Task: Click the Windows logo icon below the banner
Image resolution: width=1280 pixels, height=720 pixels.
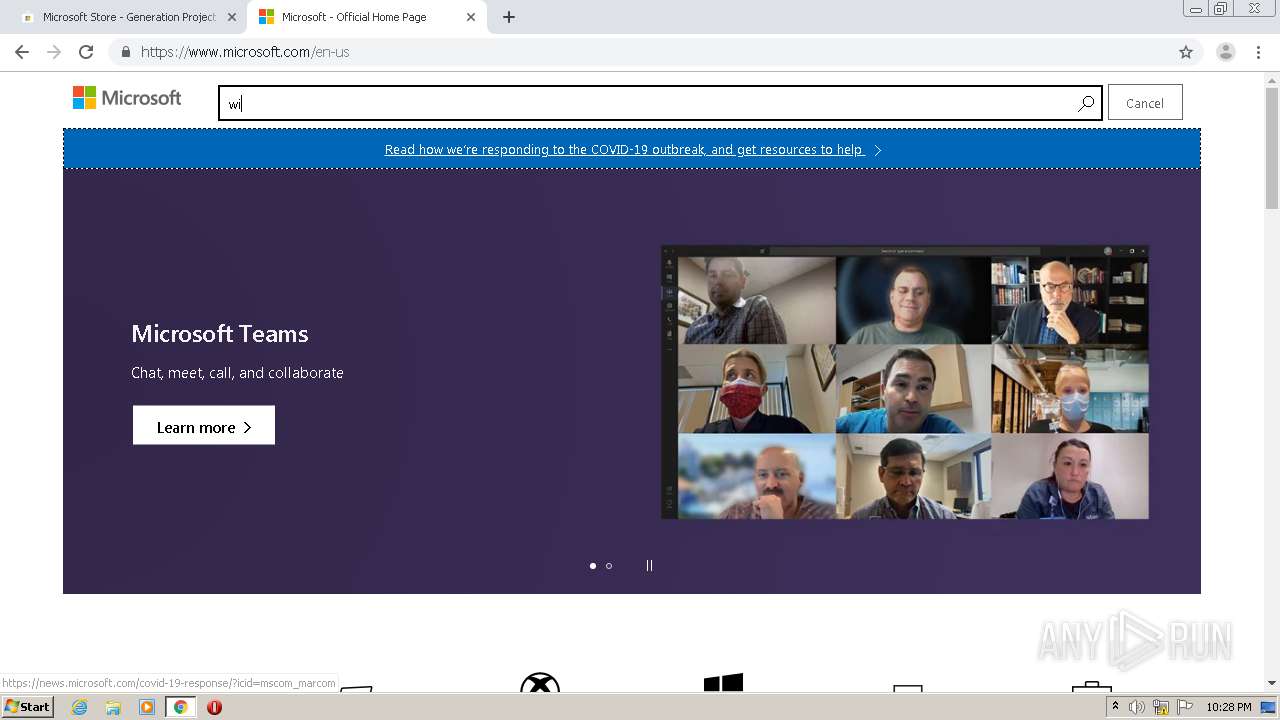Action: click(723, 682)
